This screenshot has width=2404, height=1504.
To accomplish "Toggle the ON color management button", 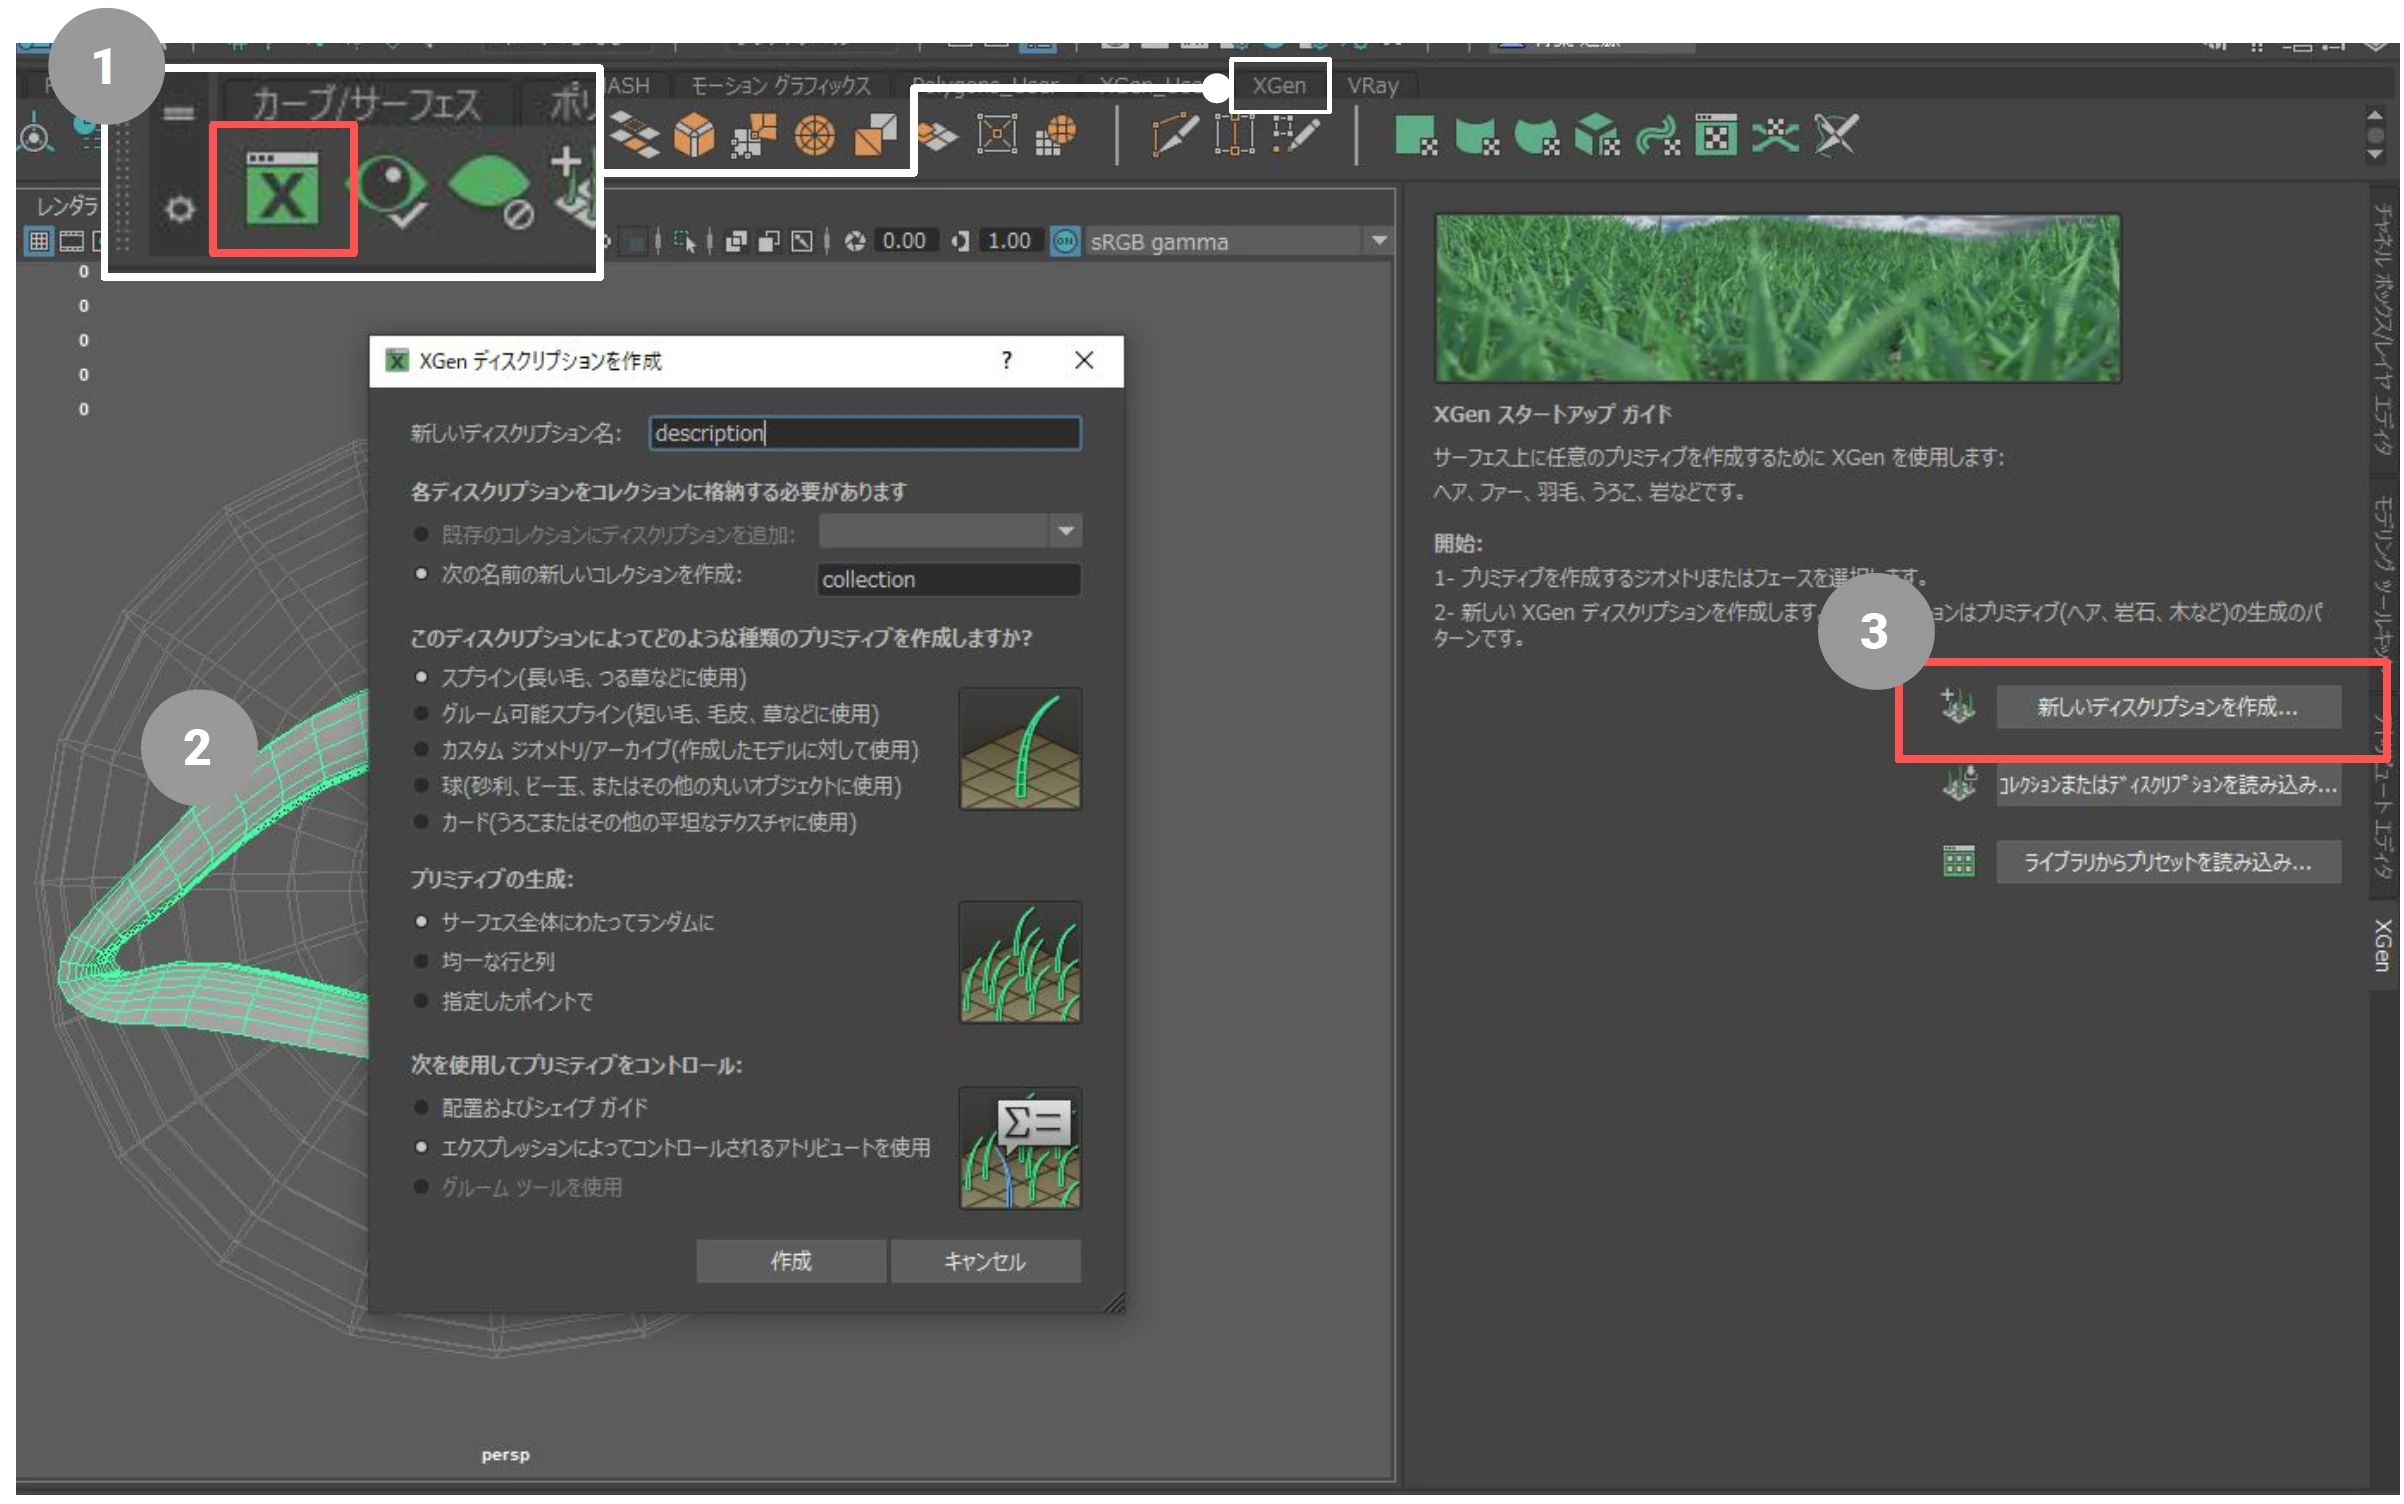I will 1065,241.
